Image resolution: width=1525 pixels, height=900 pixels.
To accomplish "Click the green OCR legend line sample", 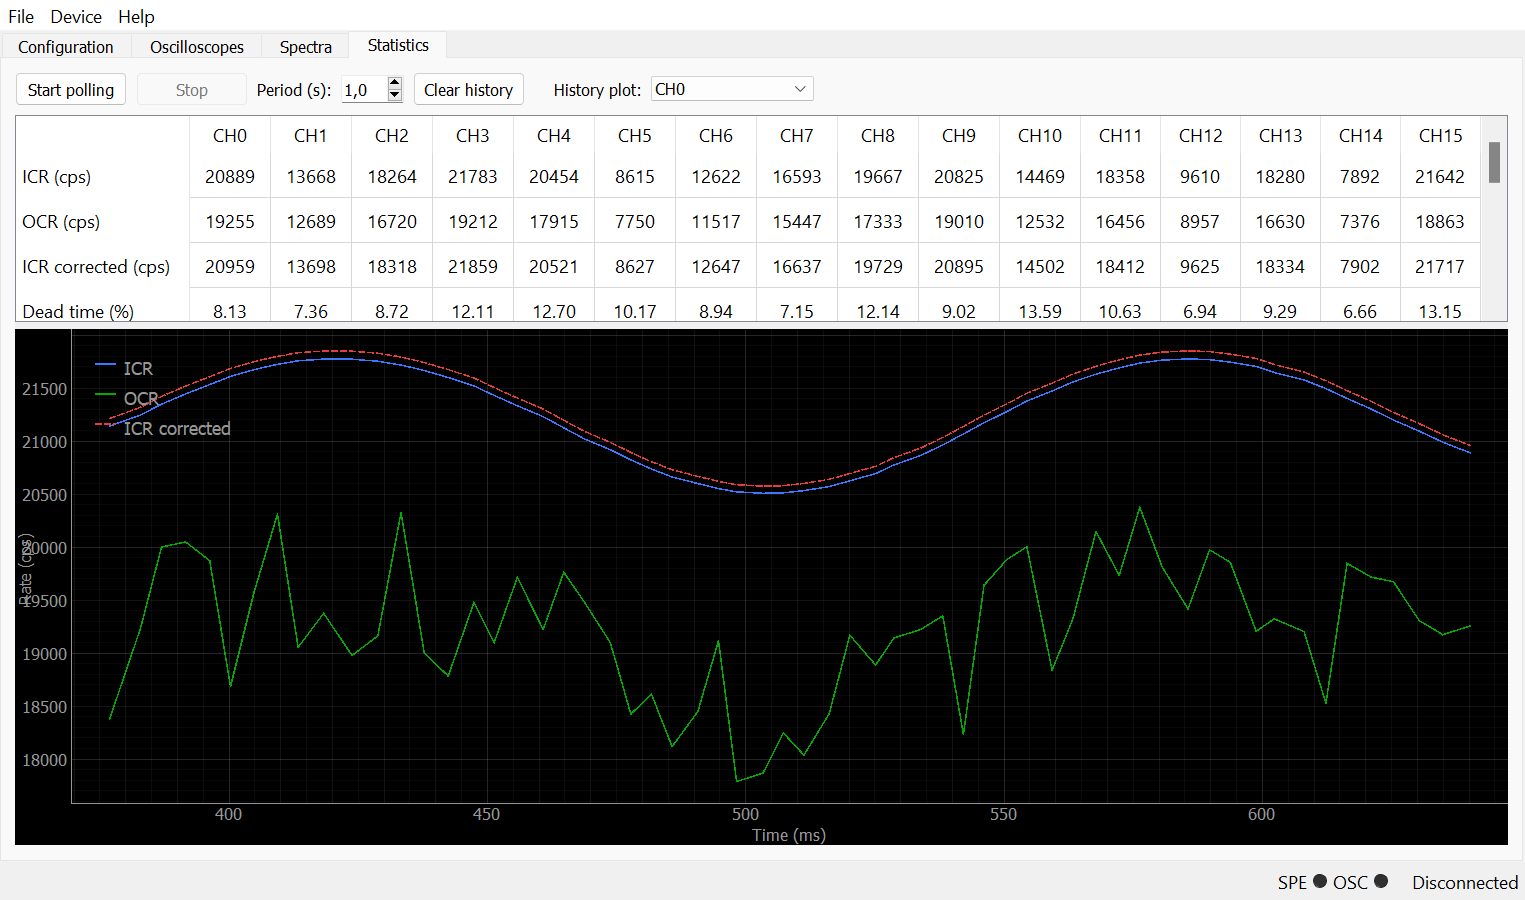I will 105,395.
